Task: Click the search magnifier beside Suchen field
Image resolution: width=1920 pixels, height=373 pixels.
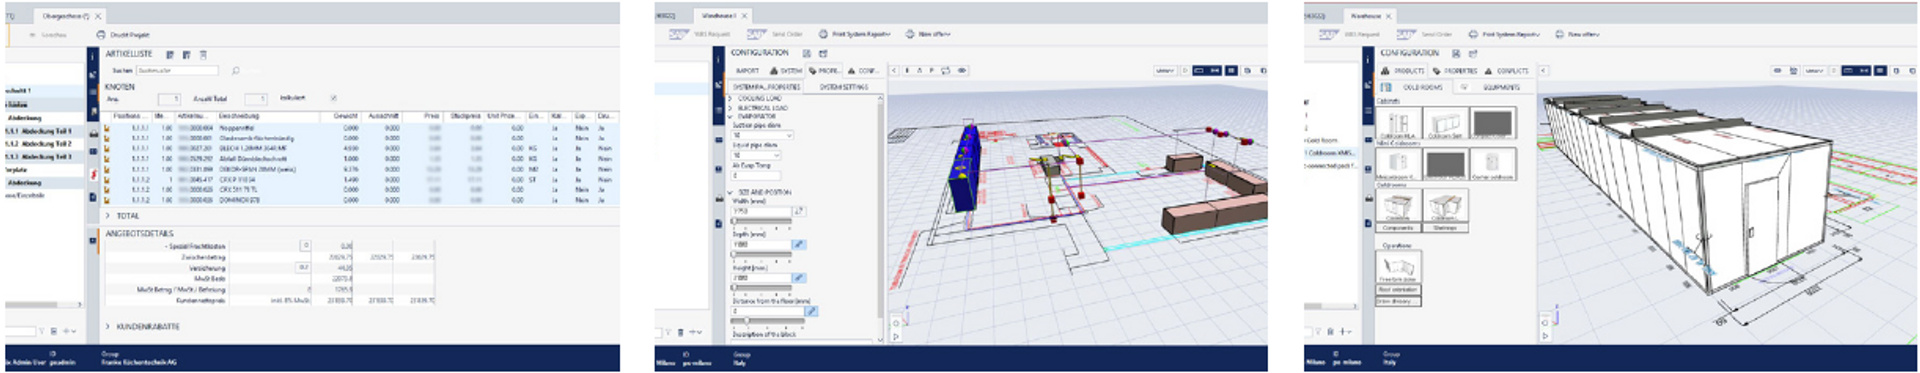Action: (x=235, y=71)
